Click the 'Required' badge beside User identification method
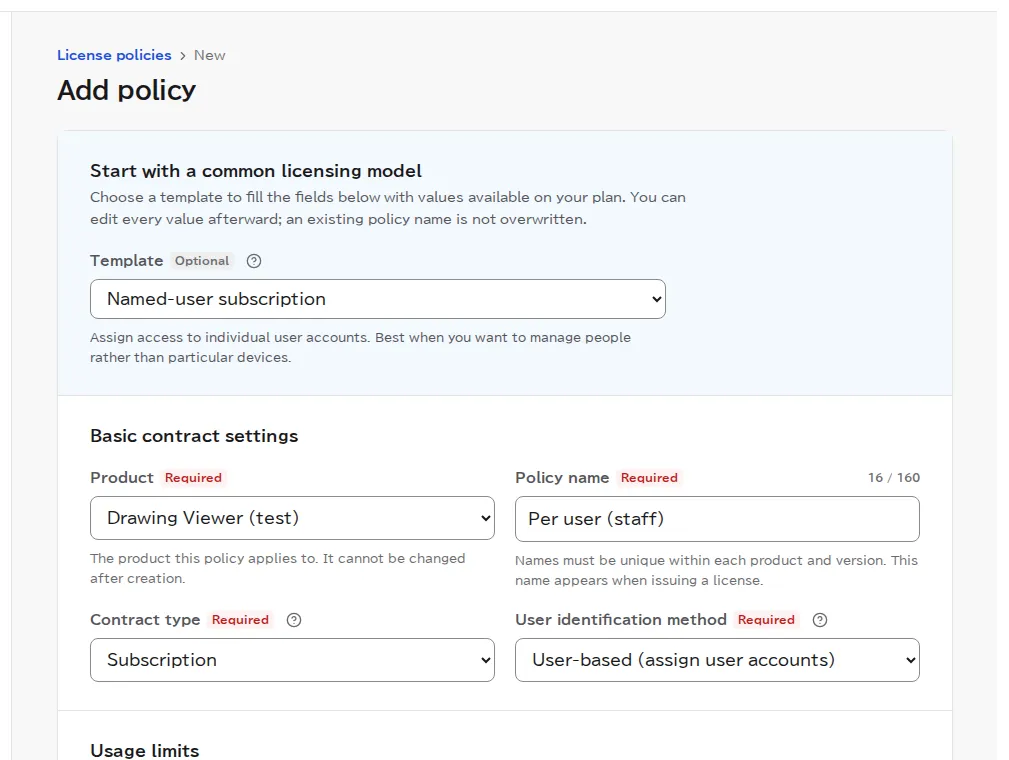1009x760 pixels. (x=766, y=620)
